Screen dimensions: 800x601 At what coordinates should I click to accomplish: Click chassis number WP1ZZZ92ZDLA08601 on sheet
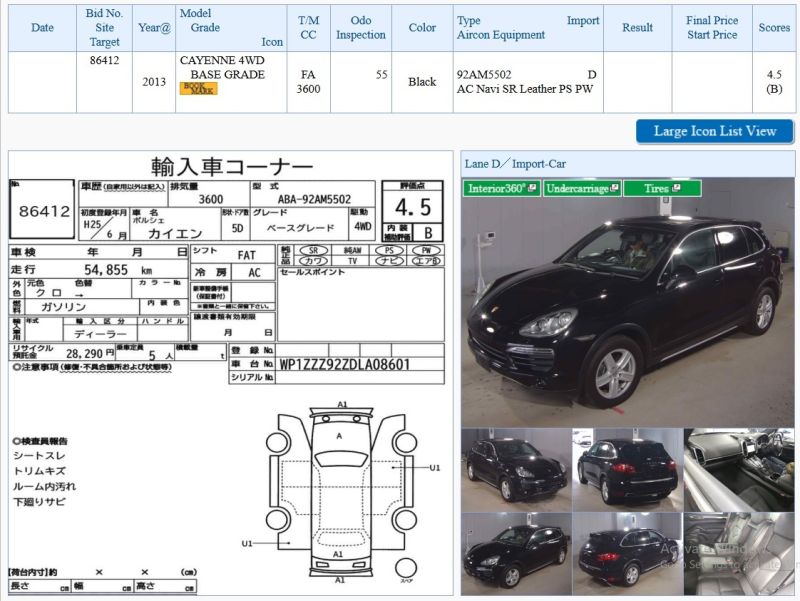pos(344,364)
